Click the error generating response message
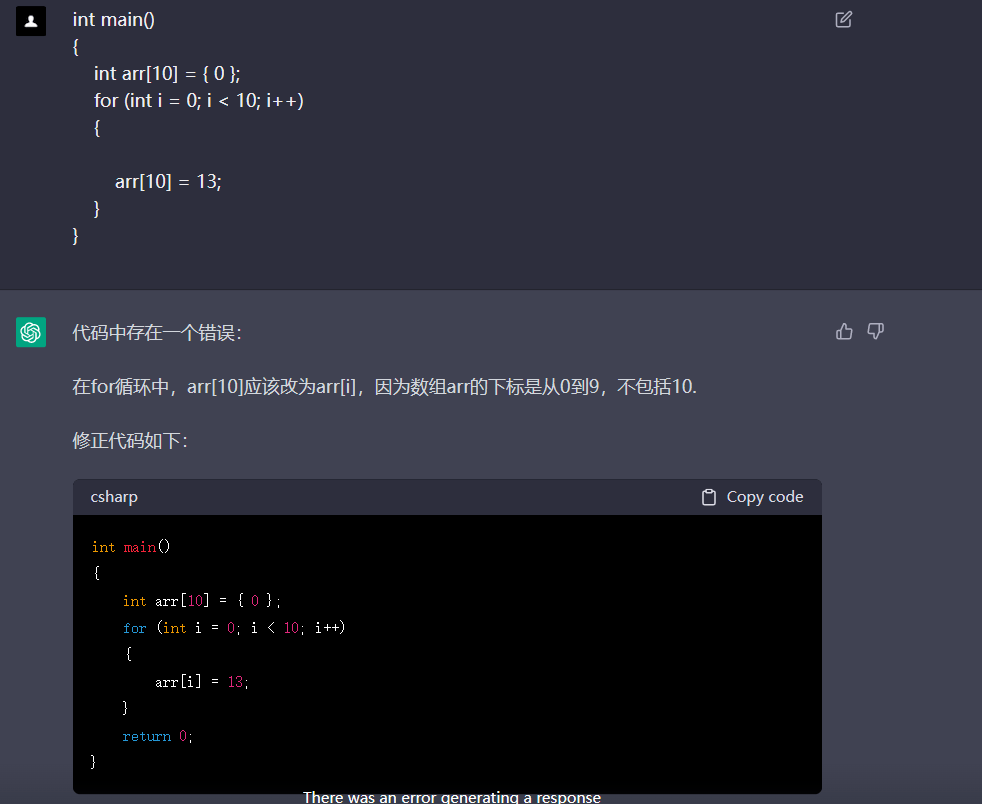 tap(451, 797)
